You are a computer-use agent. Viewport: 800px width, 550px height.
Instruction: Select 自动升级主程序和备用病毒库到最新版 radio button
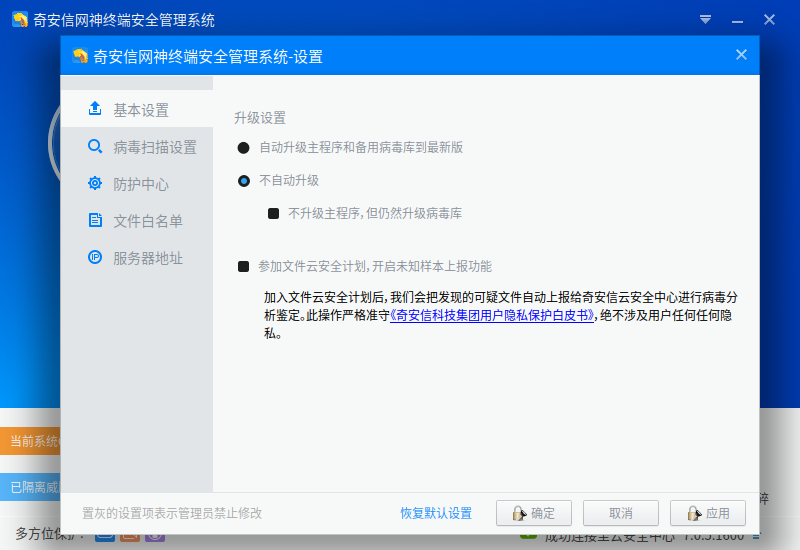click(x=243, y=148)
